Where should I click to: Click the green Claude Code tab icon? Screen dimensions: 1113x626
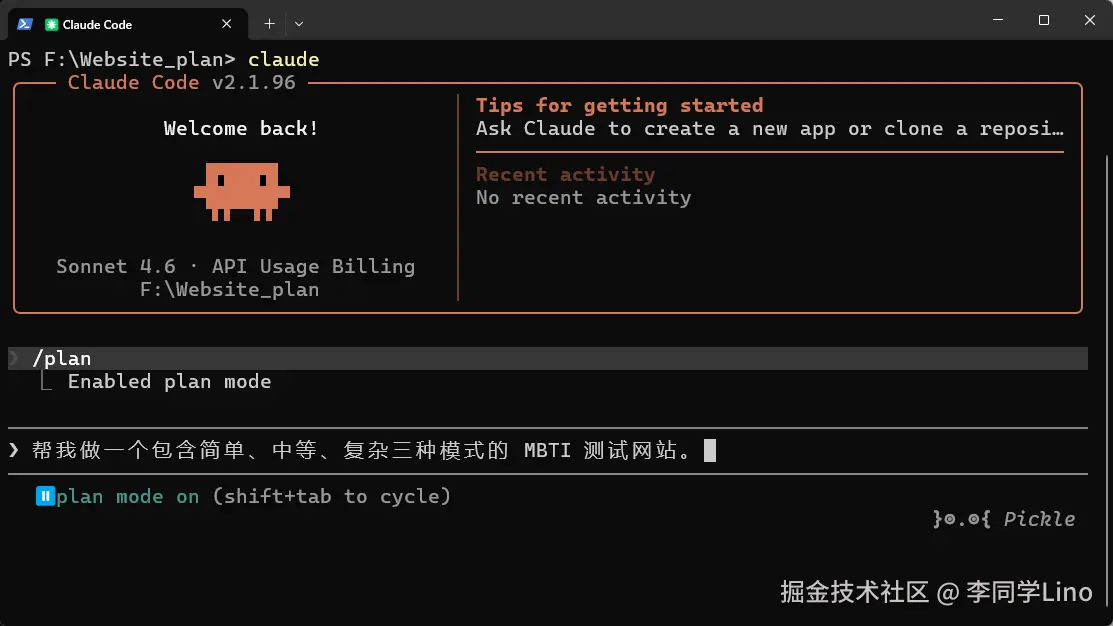pos(52,24)
